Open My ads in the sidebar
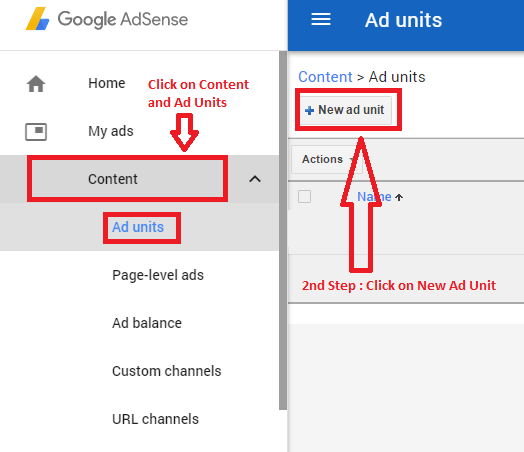524x452 pixels. (x=111, y=131)
